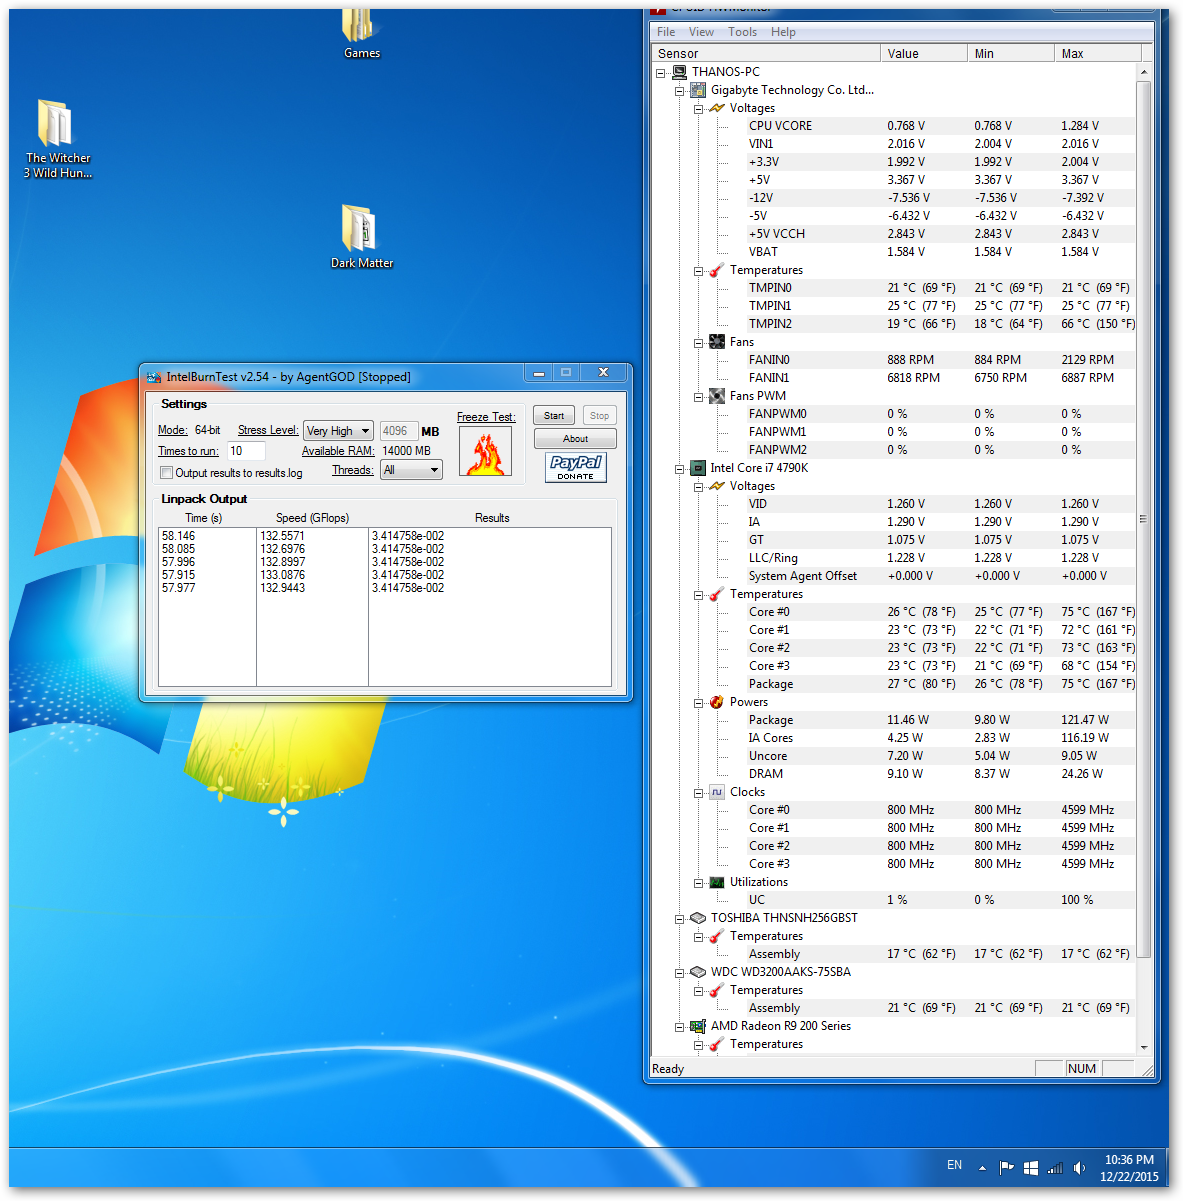
Task: Open the Tools menu in HWMonitor
Action: click(x=742, y=32)
